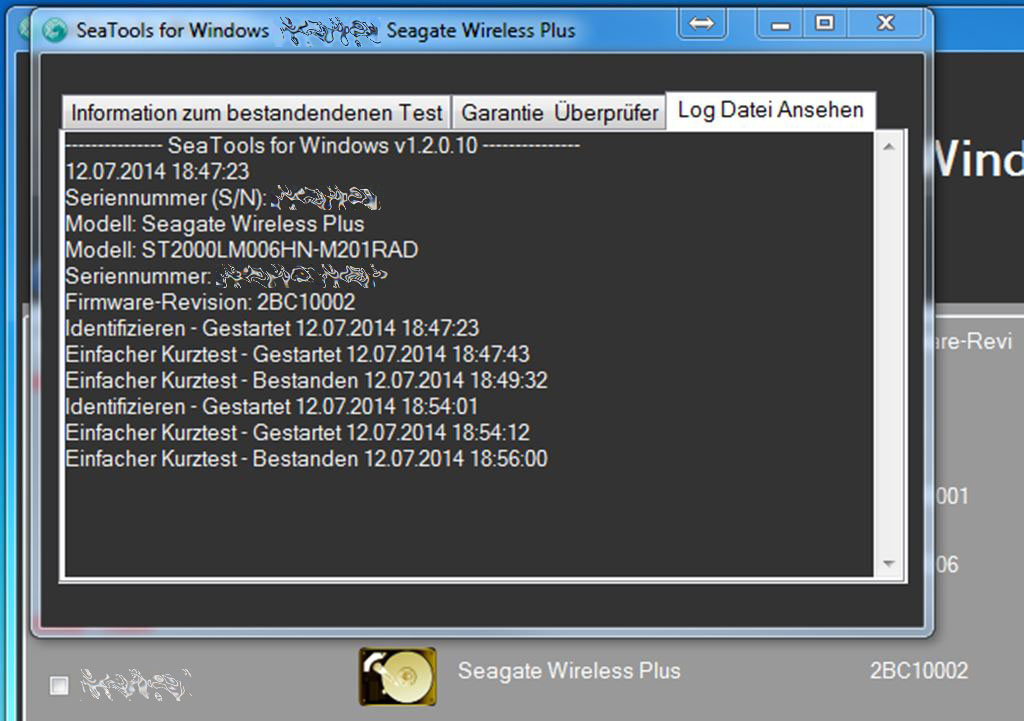Click the log scrollbar down arrow

click(x=889, y=563)
